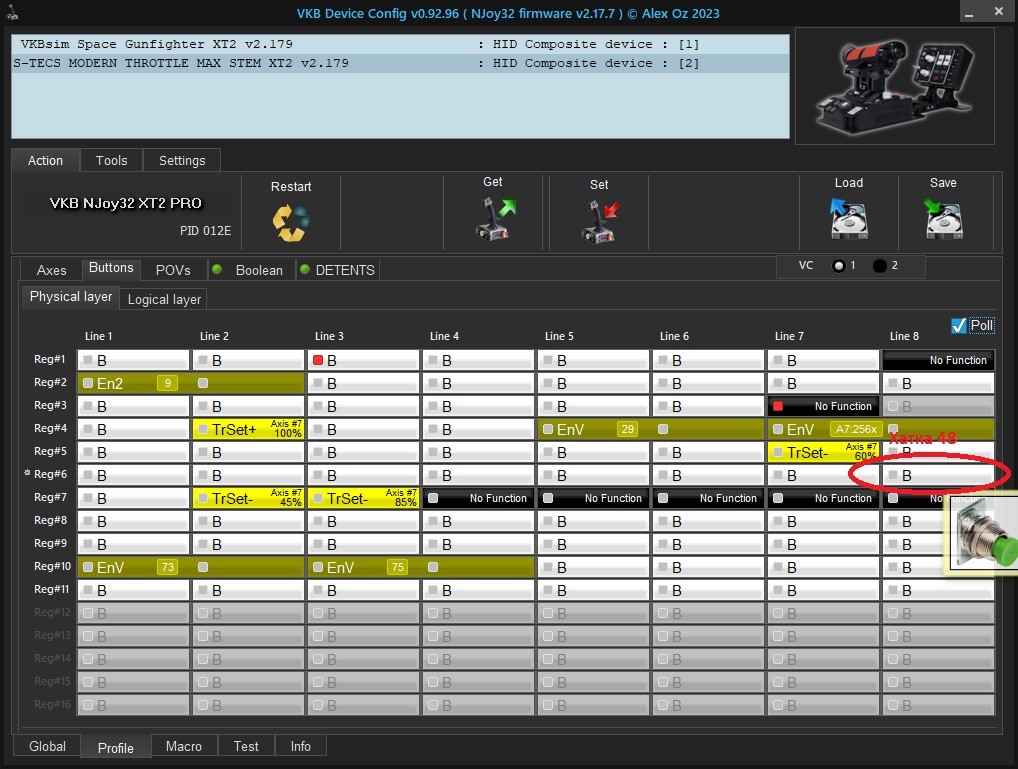
Task: Switch to the Boolean tab
Action: pyautogui.click(x=252, y=270)
